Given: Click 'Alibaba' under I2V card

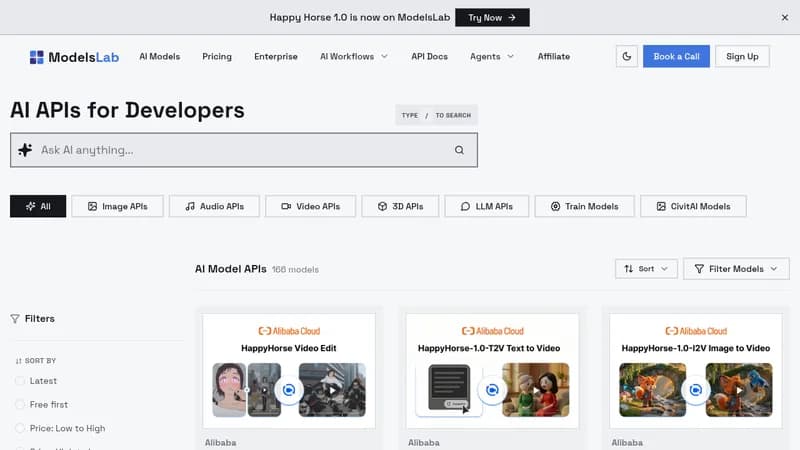Looking at the screenshot, I should tap(627, 442).
